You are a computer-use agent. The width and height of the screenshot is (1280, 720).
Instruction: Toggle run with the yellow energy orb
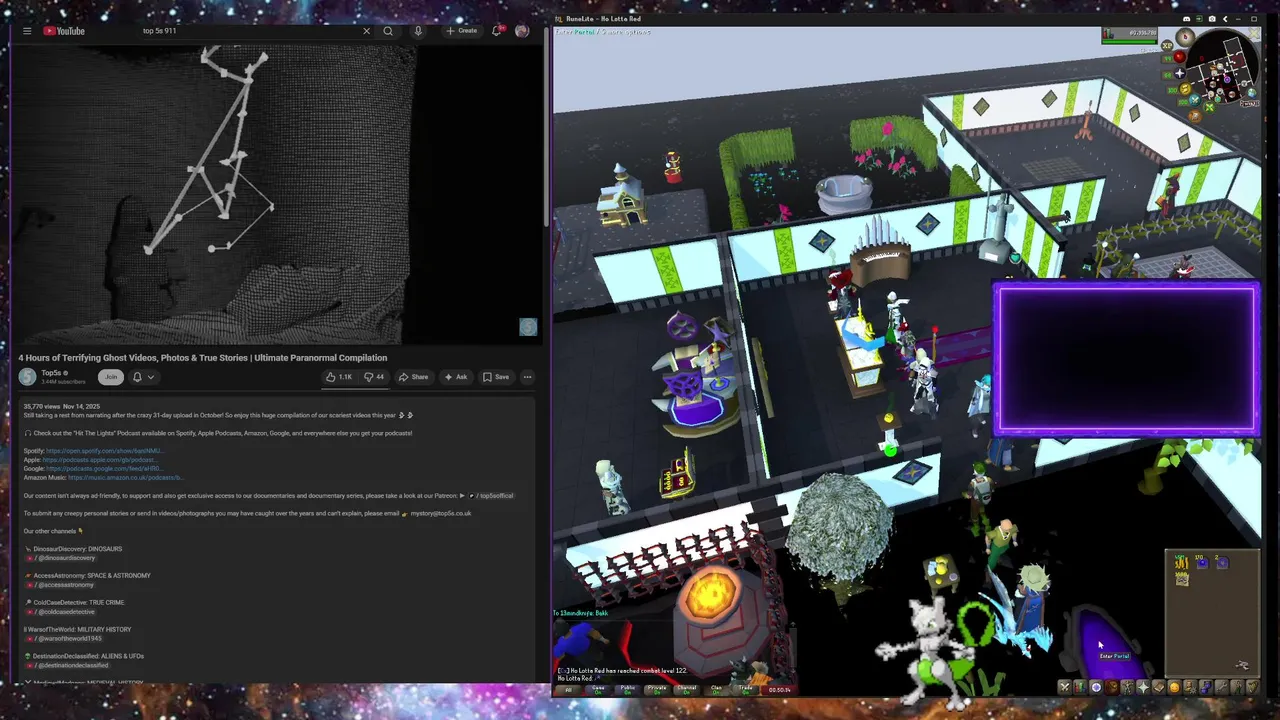click(1185, 89)
